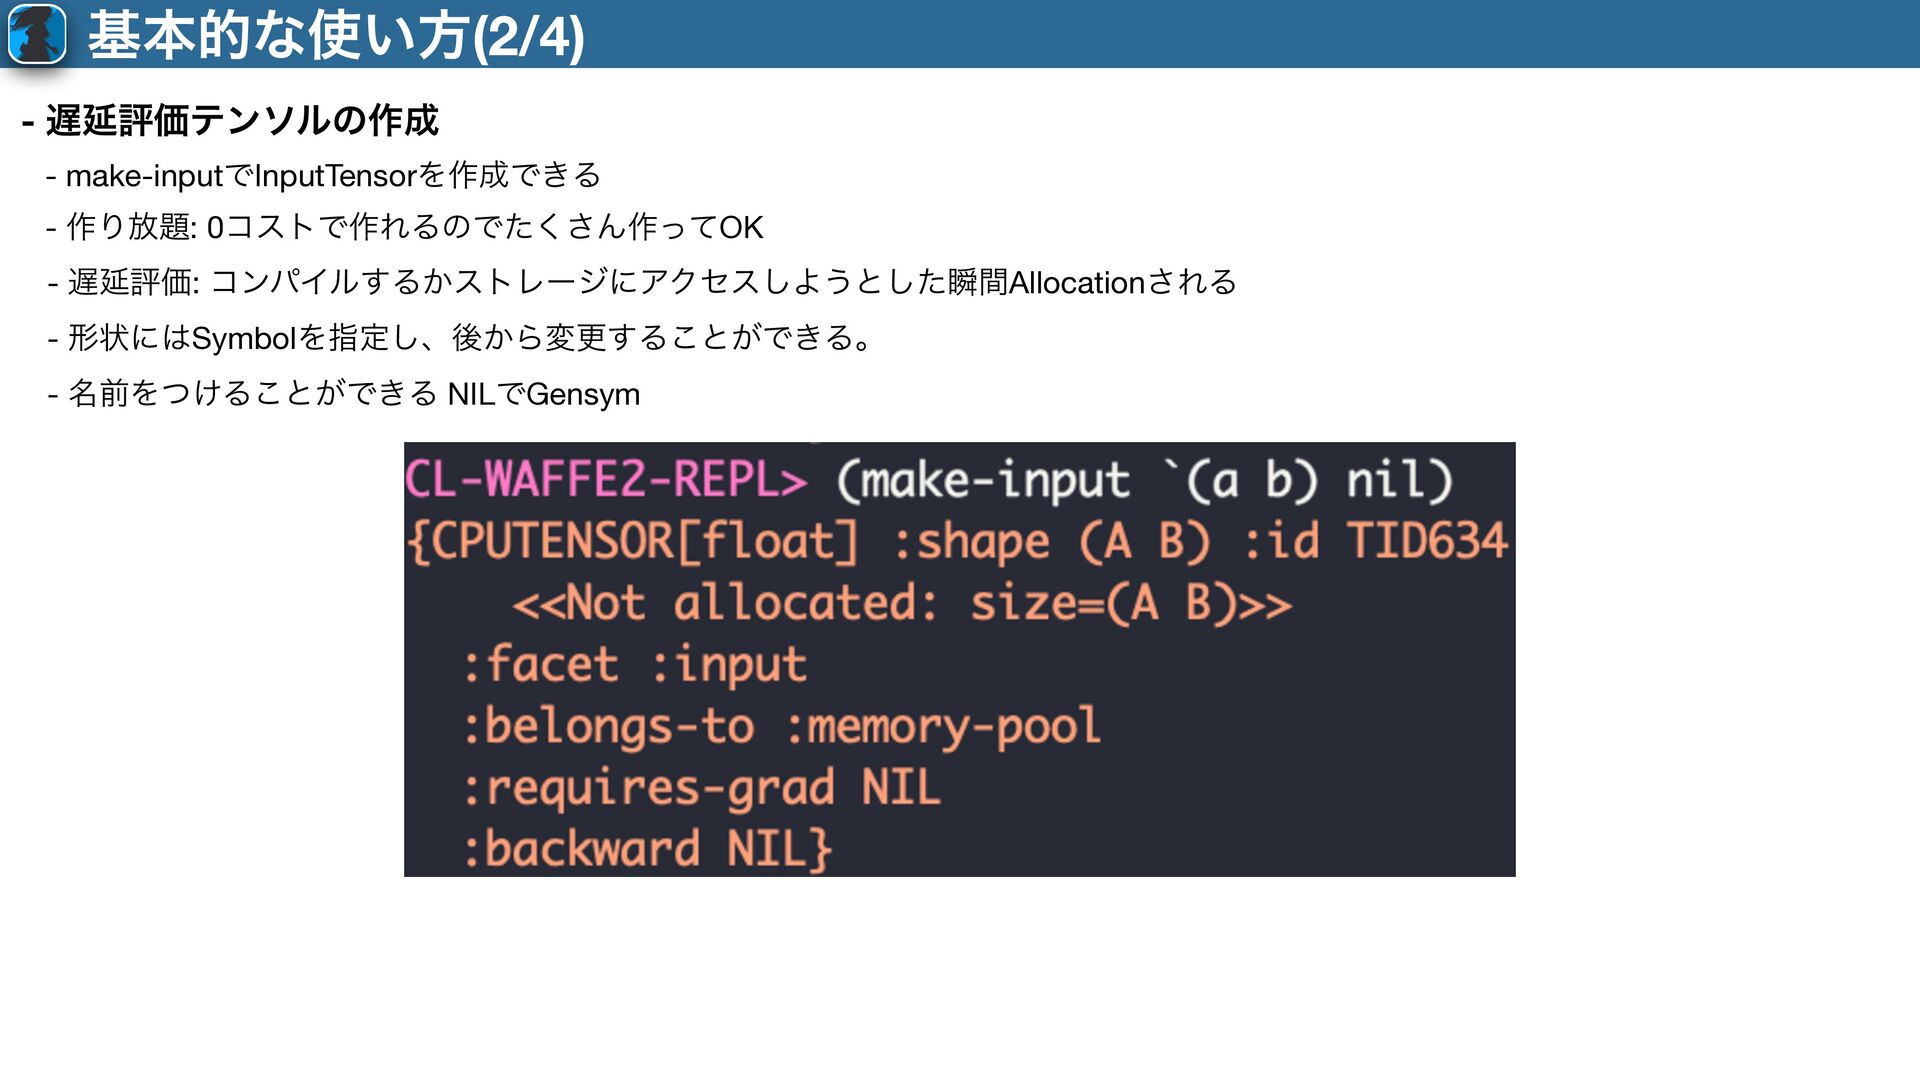This screenshot has height=1080, width=1920.
Task: Click the slide title 基本的な使い方(2/4)
Action: point(336,36)
